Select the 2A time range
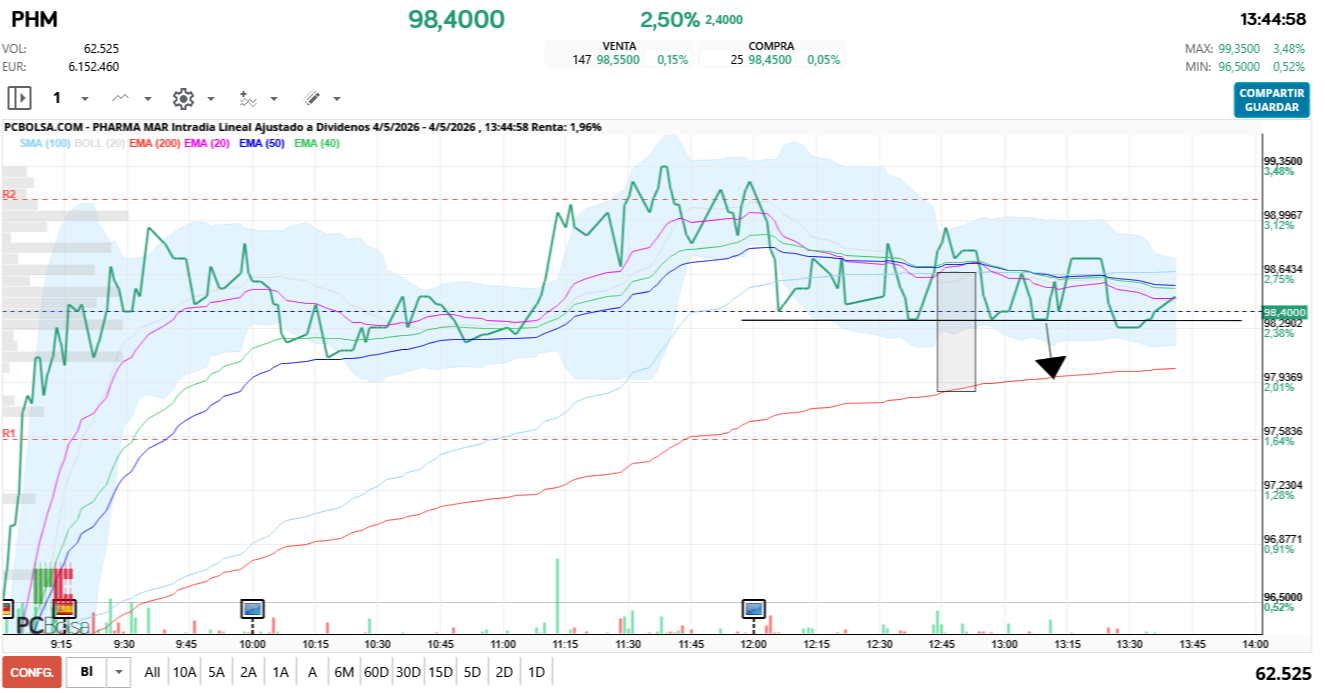Image resolution: width=1325 pixels, height=693 pixels. [x=248, y=672]
